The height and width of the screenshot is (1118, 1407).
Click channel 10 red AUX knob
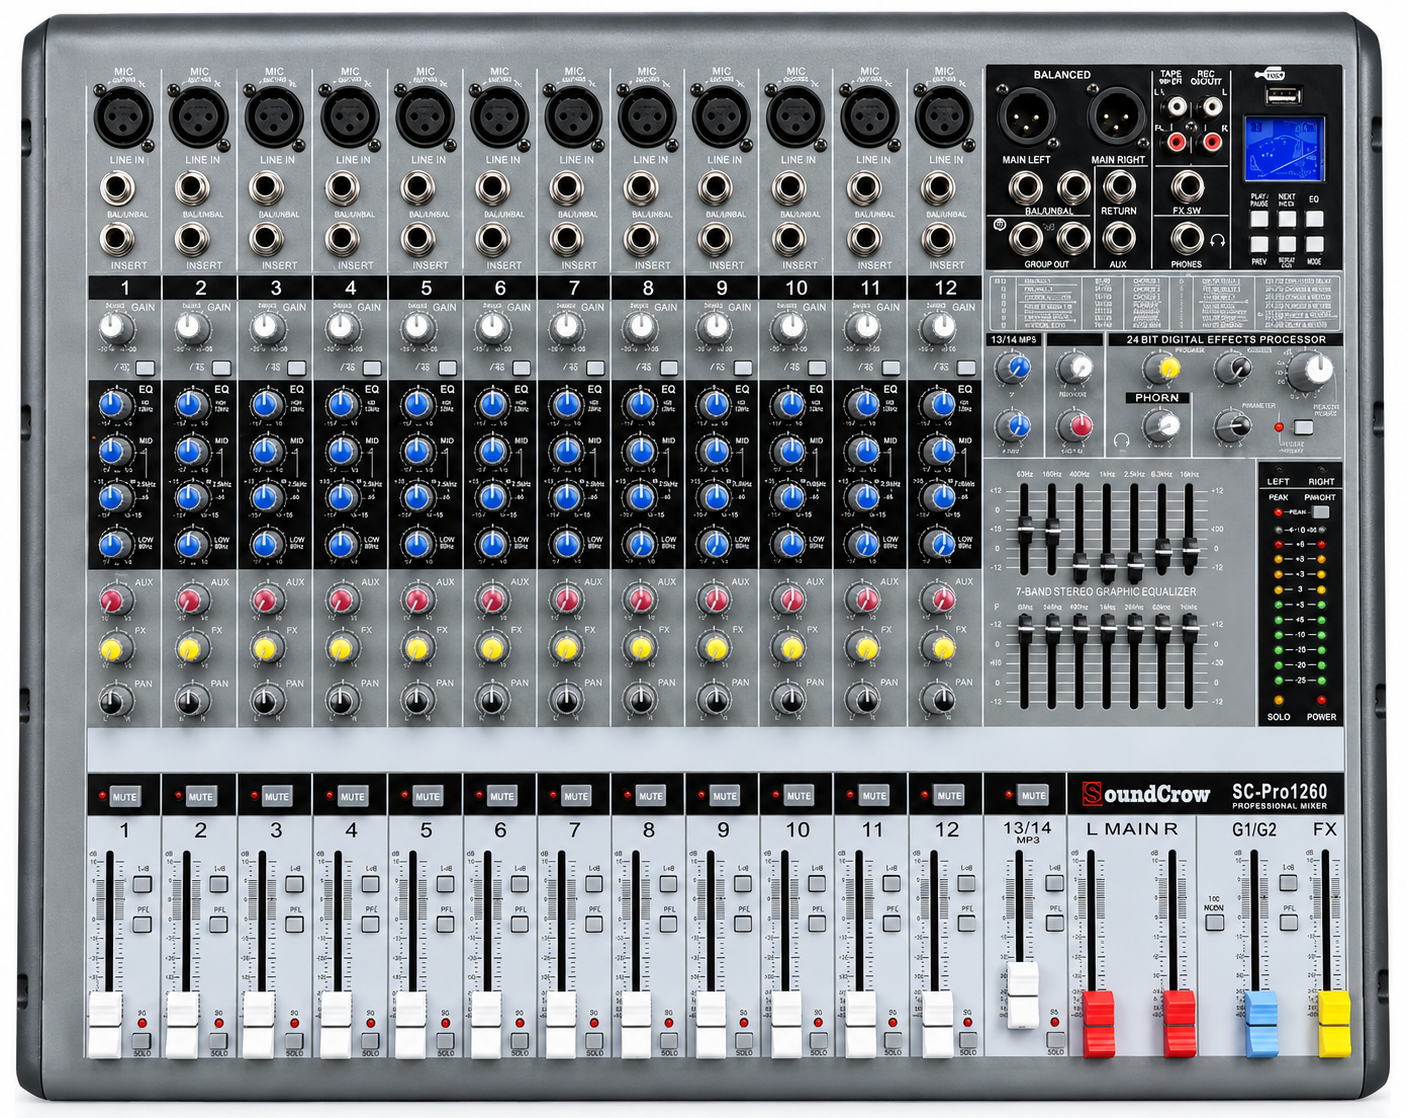[x=789, y=600]
